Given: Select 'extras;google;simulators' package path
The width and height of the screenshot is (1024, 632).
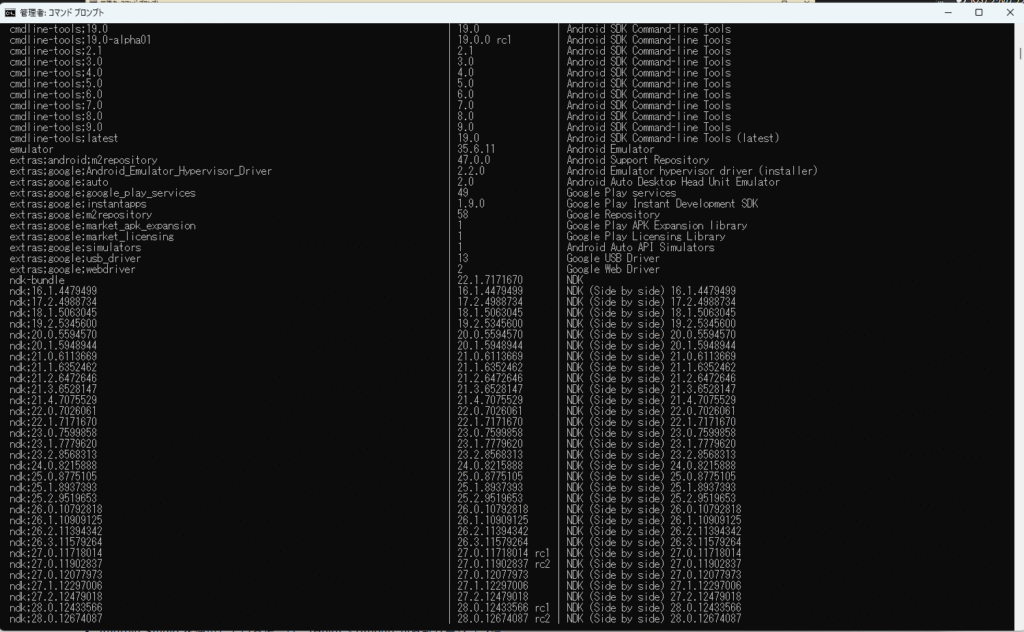Looking at the screenshot, I should (75, 248).
